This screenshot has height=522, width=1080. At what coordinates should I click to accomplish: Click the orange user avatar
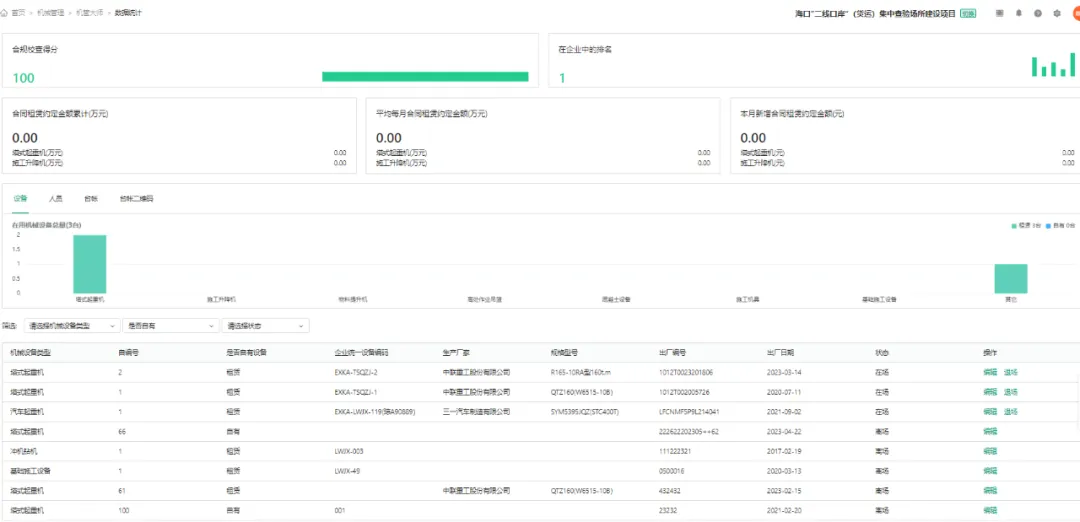1076,13
